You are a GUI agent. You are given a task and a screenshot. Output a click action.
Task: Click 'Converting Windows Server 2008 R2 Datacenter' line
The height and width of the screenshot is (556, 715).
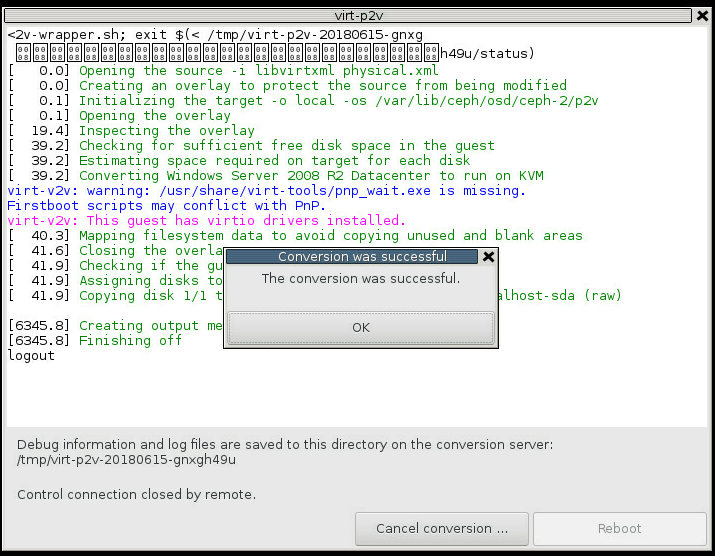coord(276,176)
